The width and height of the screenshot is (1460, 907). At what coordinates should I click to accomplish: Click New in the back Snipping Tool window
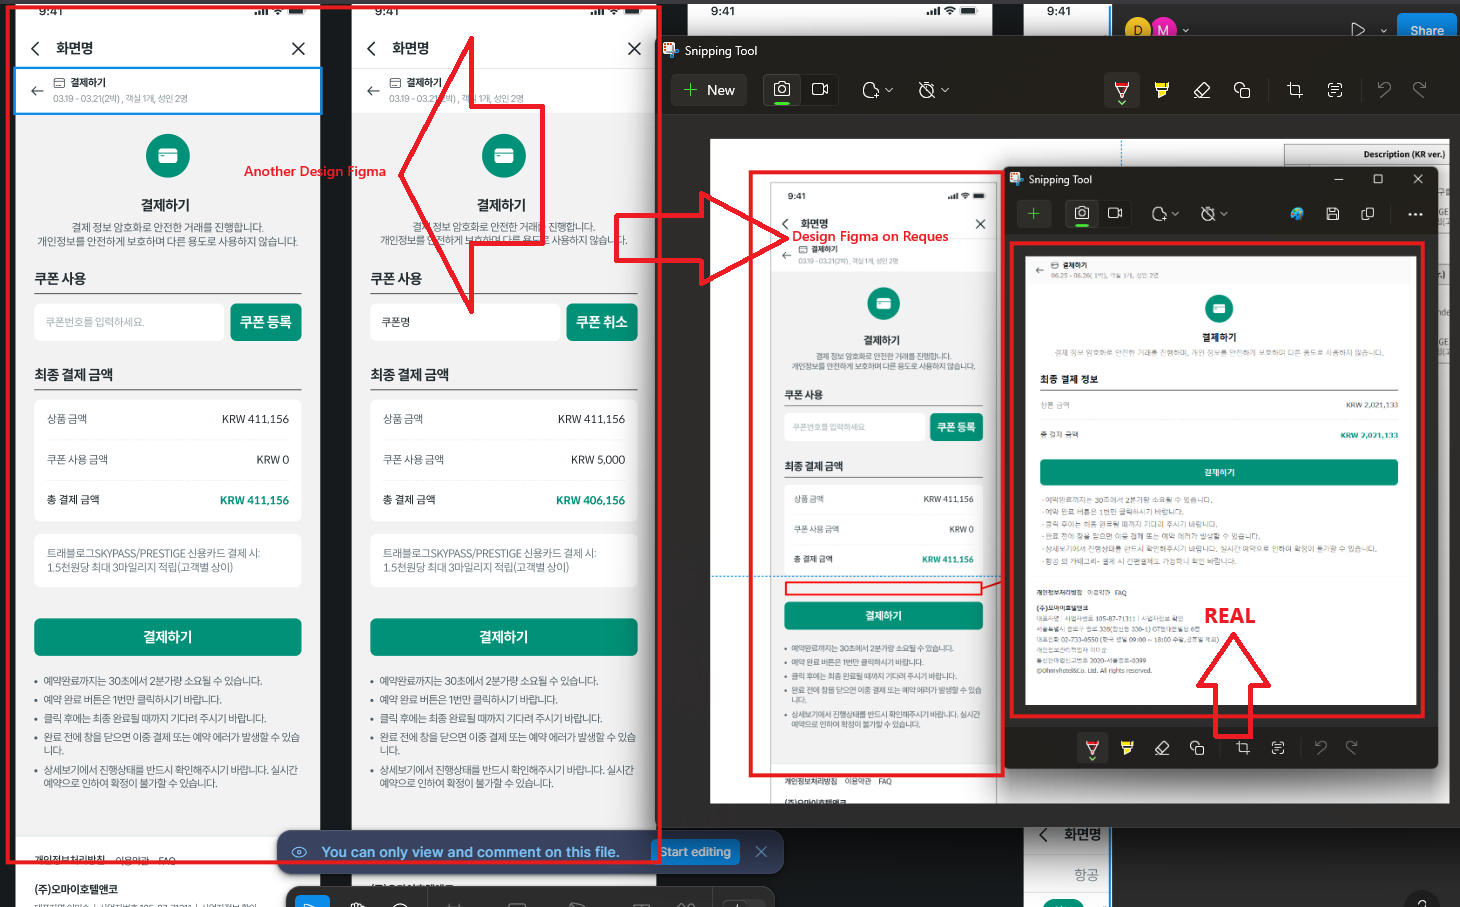[x=709, y=90]
